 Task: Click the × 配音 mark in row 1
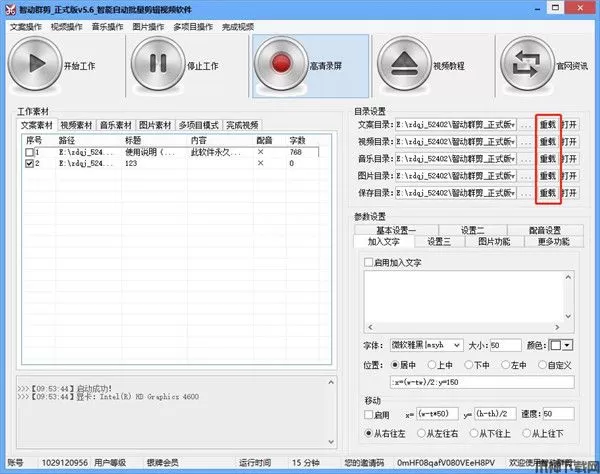tap(261, 152)
